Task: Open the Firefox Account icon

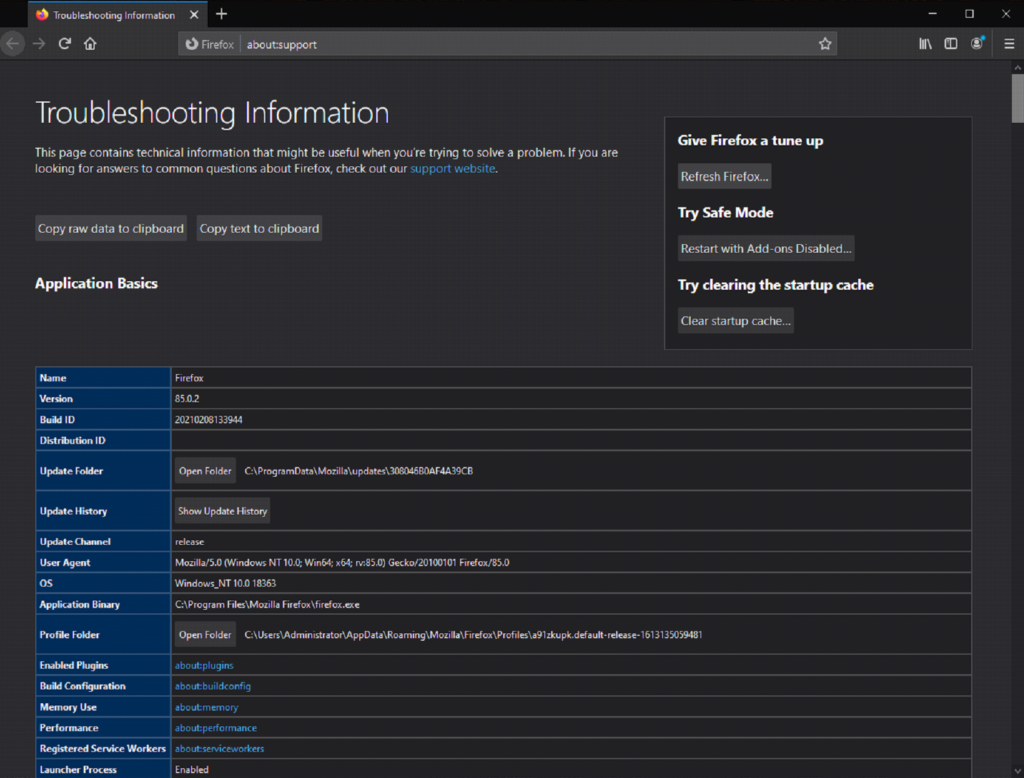Action: [x=977, y=44]
